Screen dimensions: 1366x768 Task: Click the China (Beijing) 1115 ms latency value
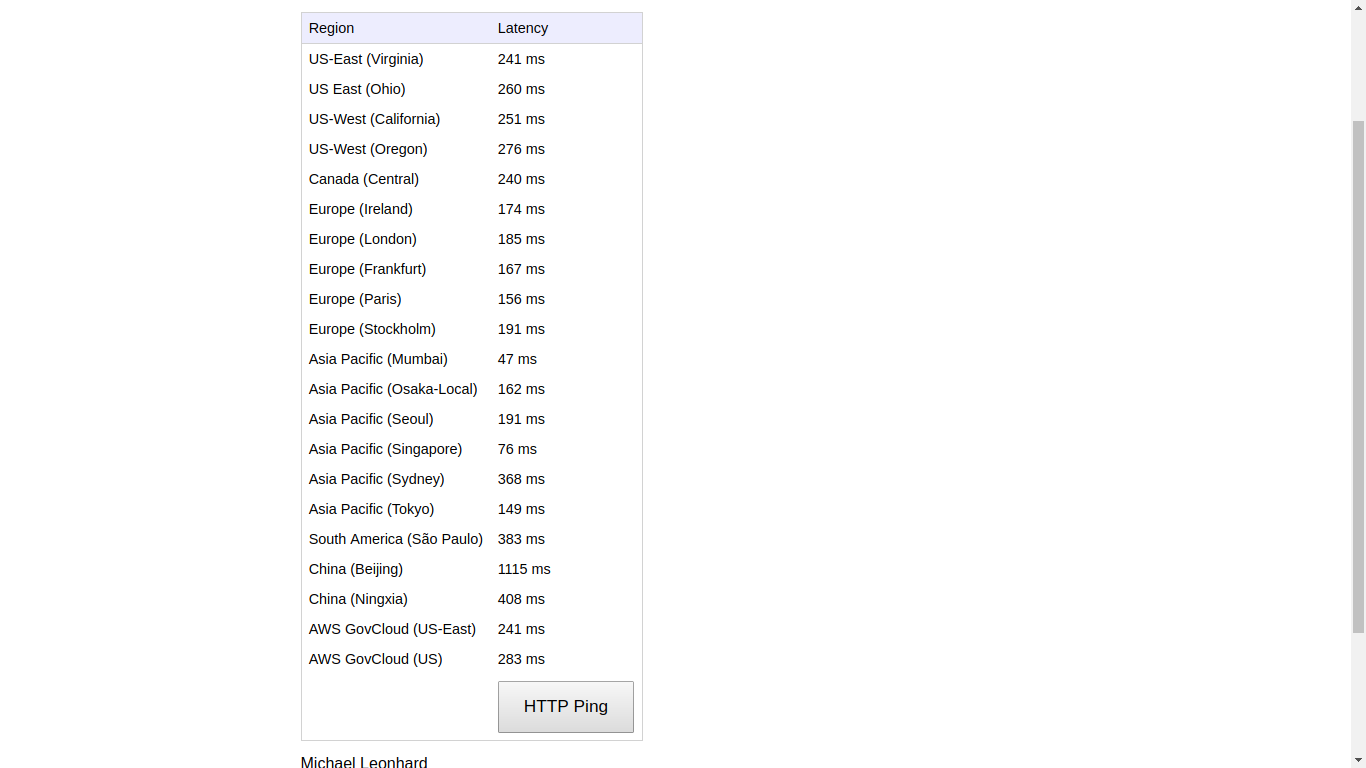click(524, 569)
